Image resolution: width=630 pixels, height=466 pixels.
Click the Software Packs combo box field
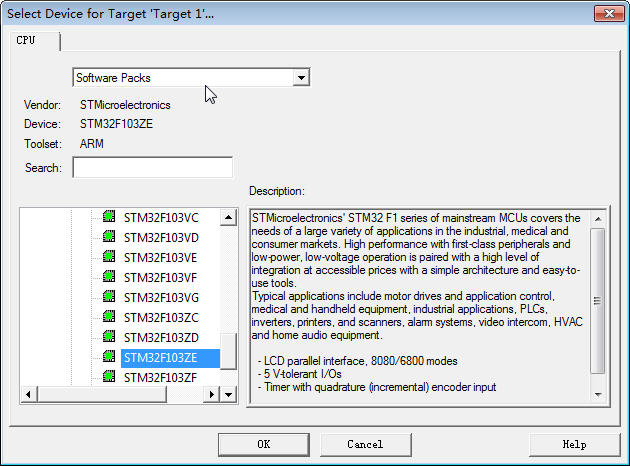[x=191, y=78]
